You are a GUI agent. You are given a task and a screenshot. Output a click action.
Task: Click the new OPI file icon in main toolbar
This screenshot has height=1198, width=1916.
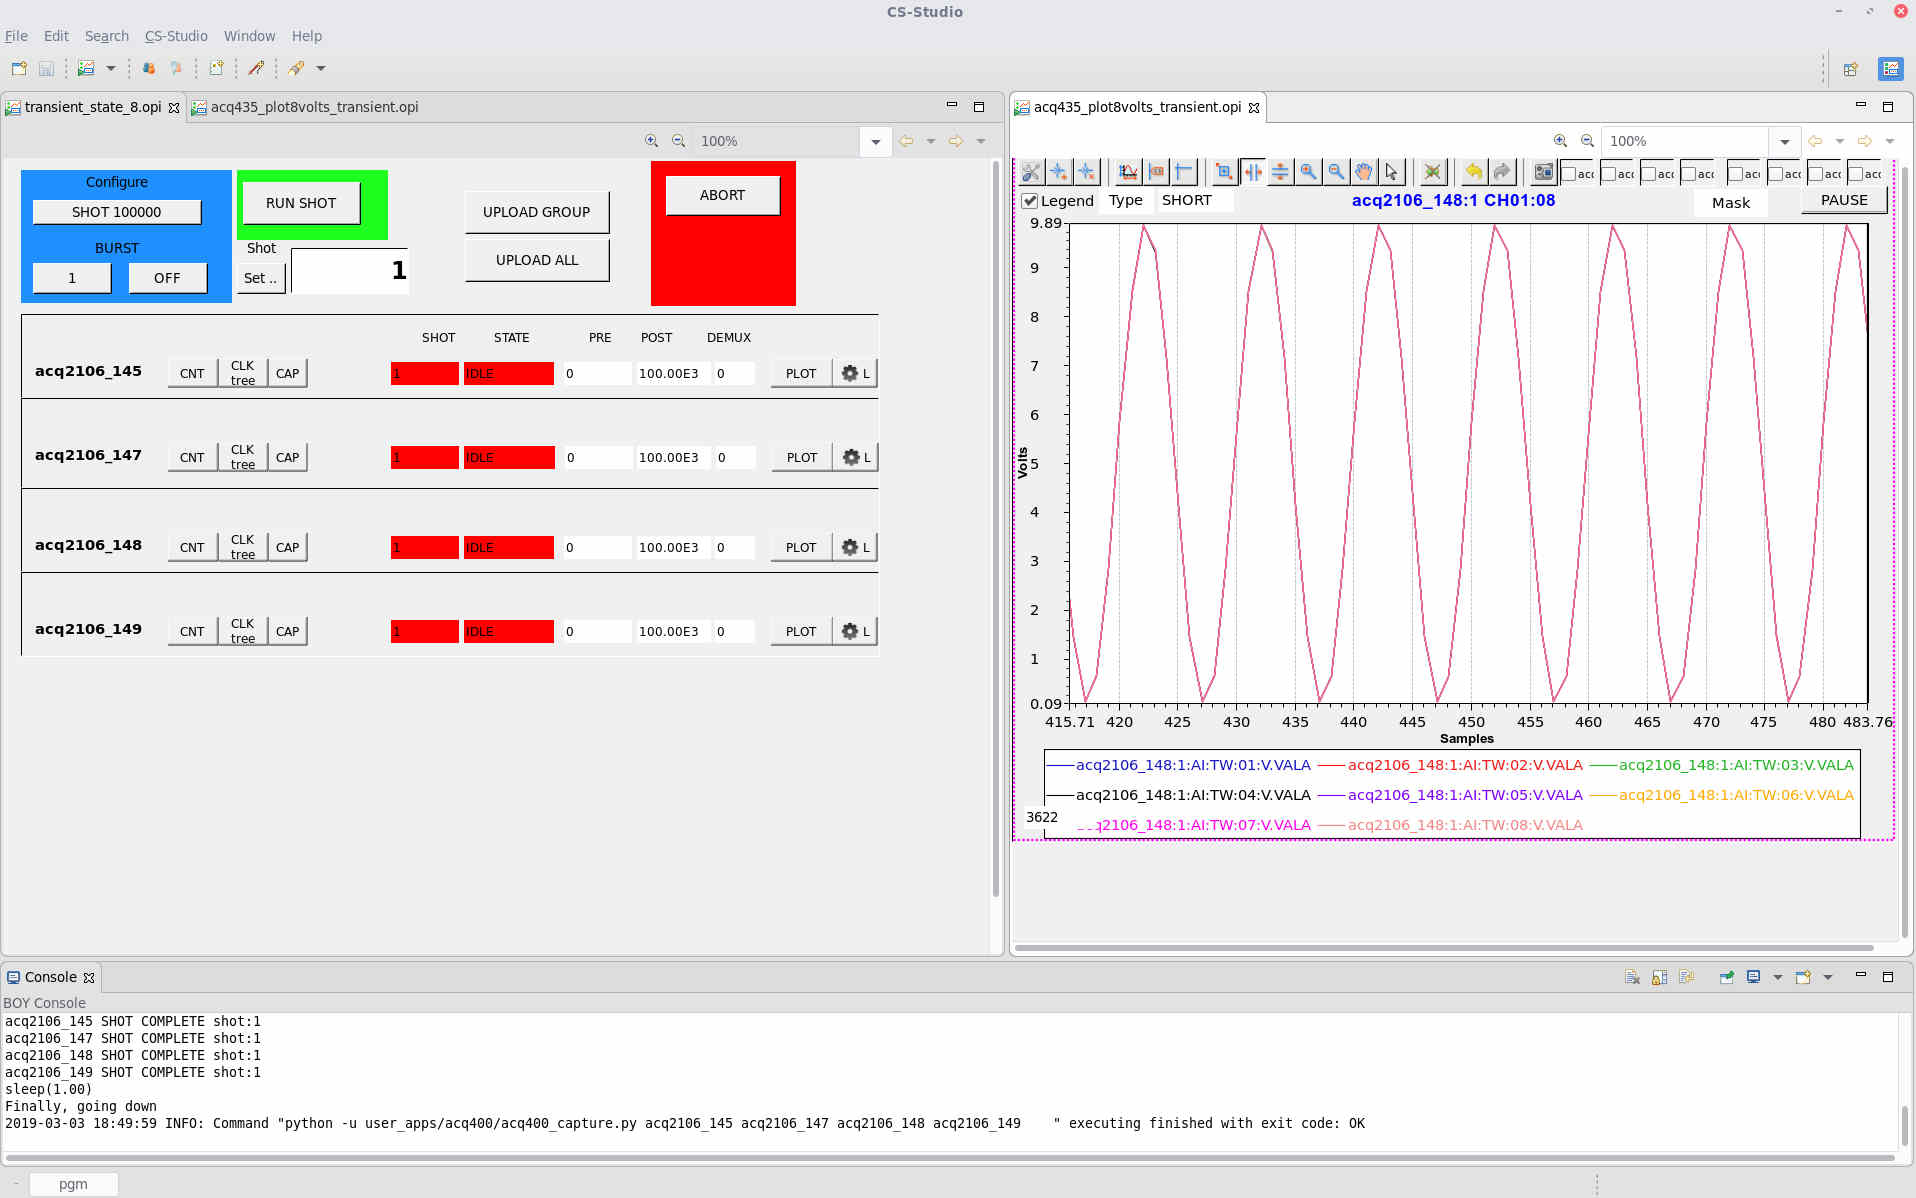pyautogui.click(x=216, y=68)
